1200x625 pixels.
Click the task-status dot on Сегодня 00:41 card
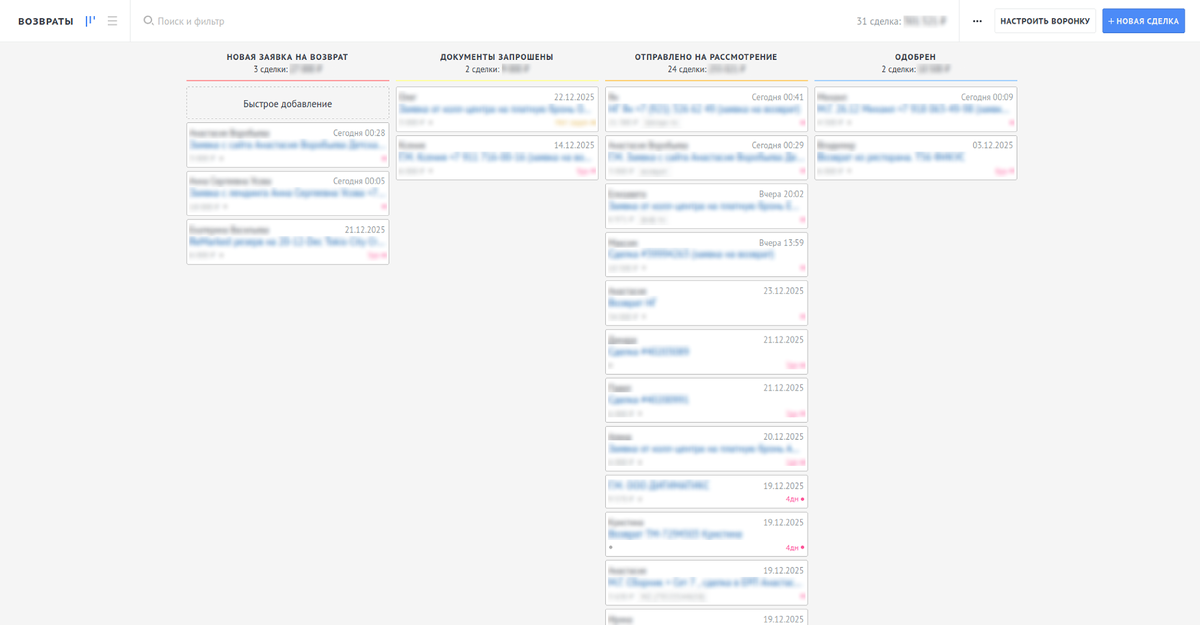click(x=802, y=122)
